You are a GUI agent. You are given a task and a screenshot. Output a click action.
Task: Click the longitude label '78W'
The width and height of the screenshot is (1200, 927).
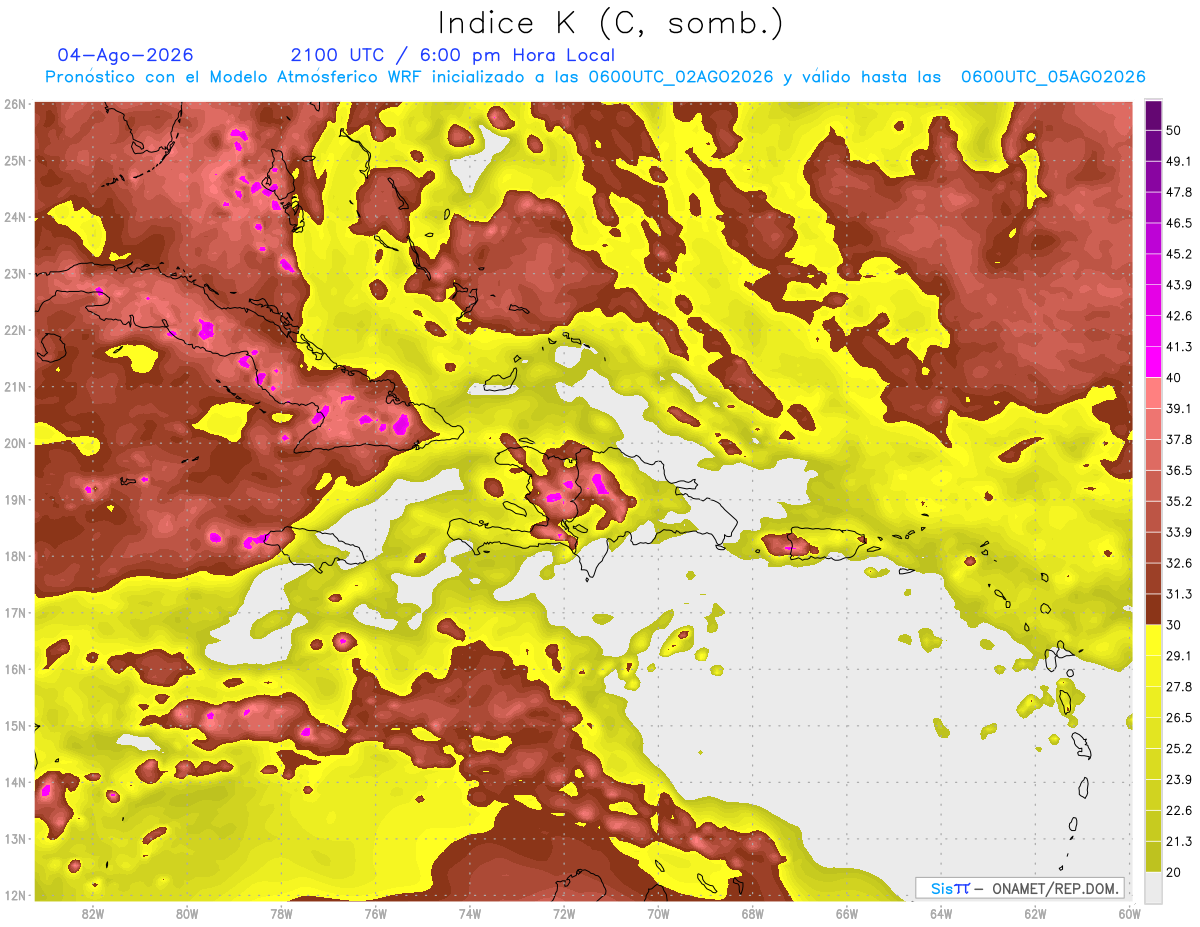(x=281, y=913)
